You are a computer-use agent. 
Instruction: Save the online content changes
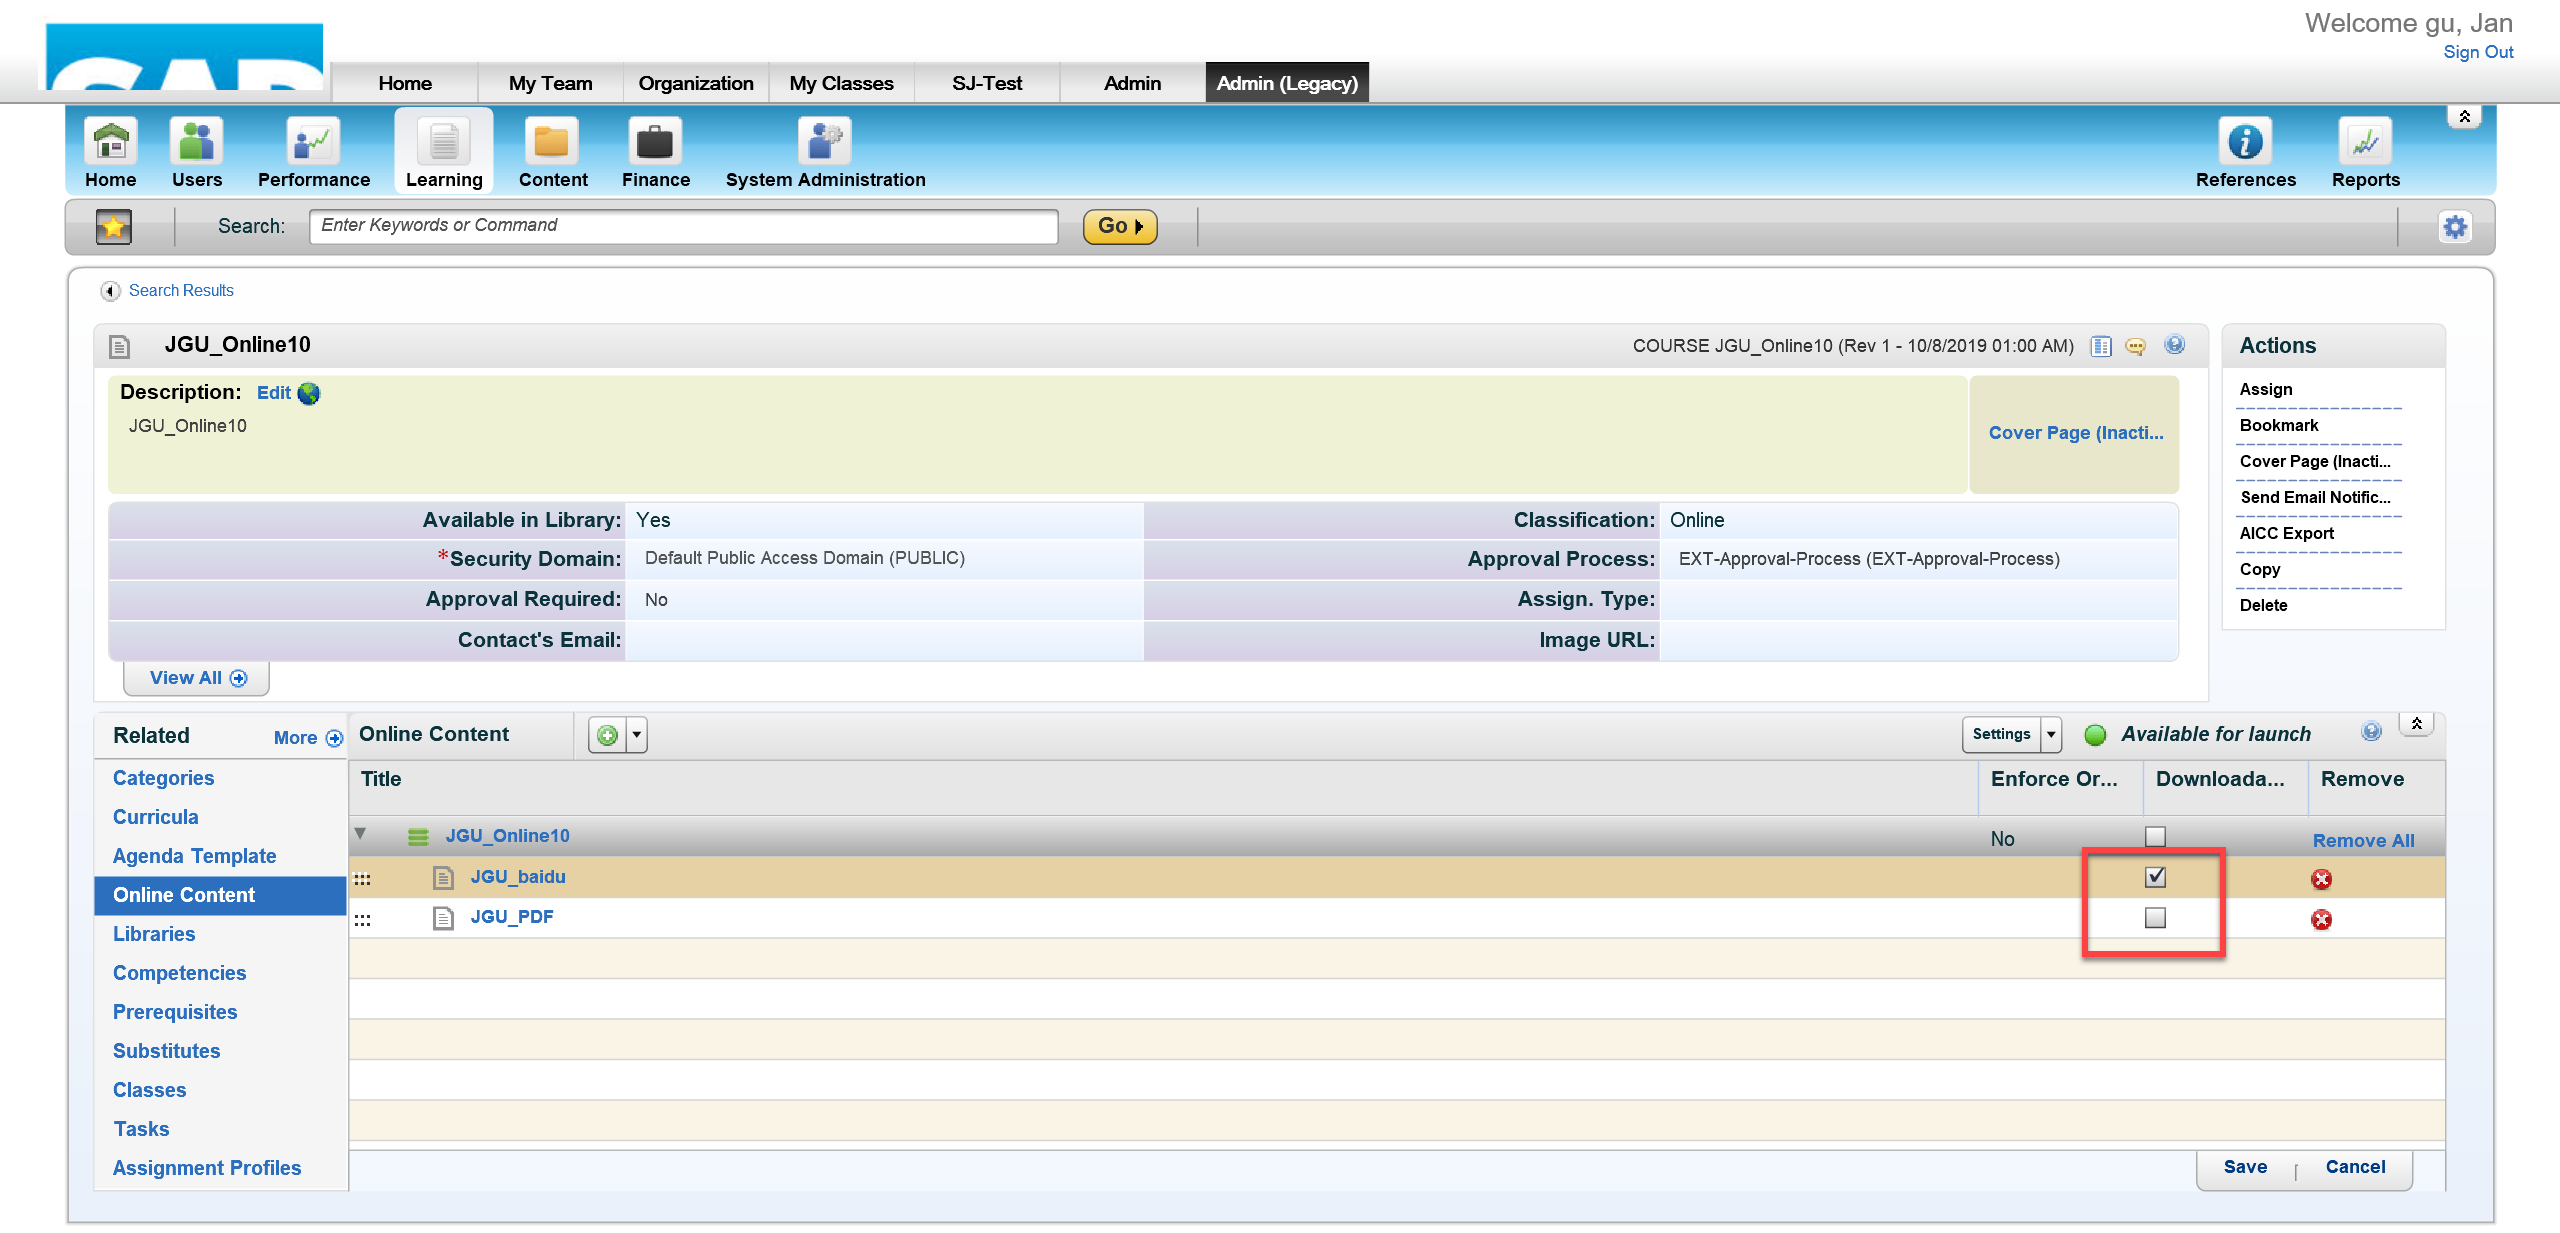(x=2245, y=1167)
